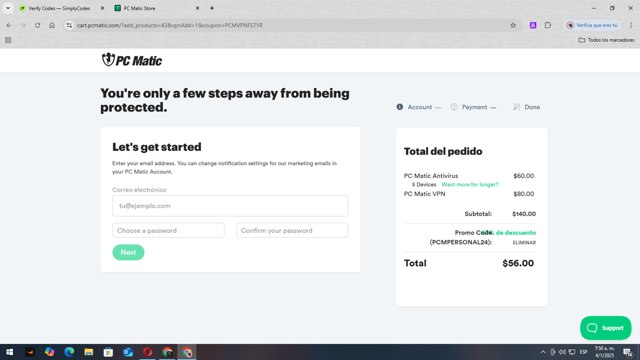Switch to the Verify Codes — SimplyCodes tab
This screenshot has height=360, width=640.
pos(59,8)
